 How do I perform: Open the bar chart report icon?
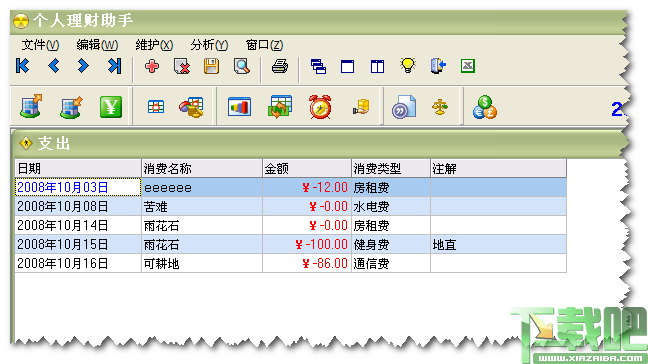pyautogui.click(x=239, y=107)
